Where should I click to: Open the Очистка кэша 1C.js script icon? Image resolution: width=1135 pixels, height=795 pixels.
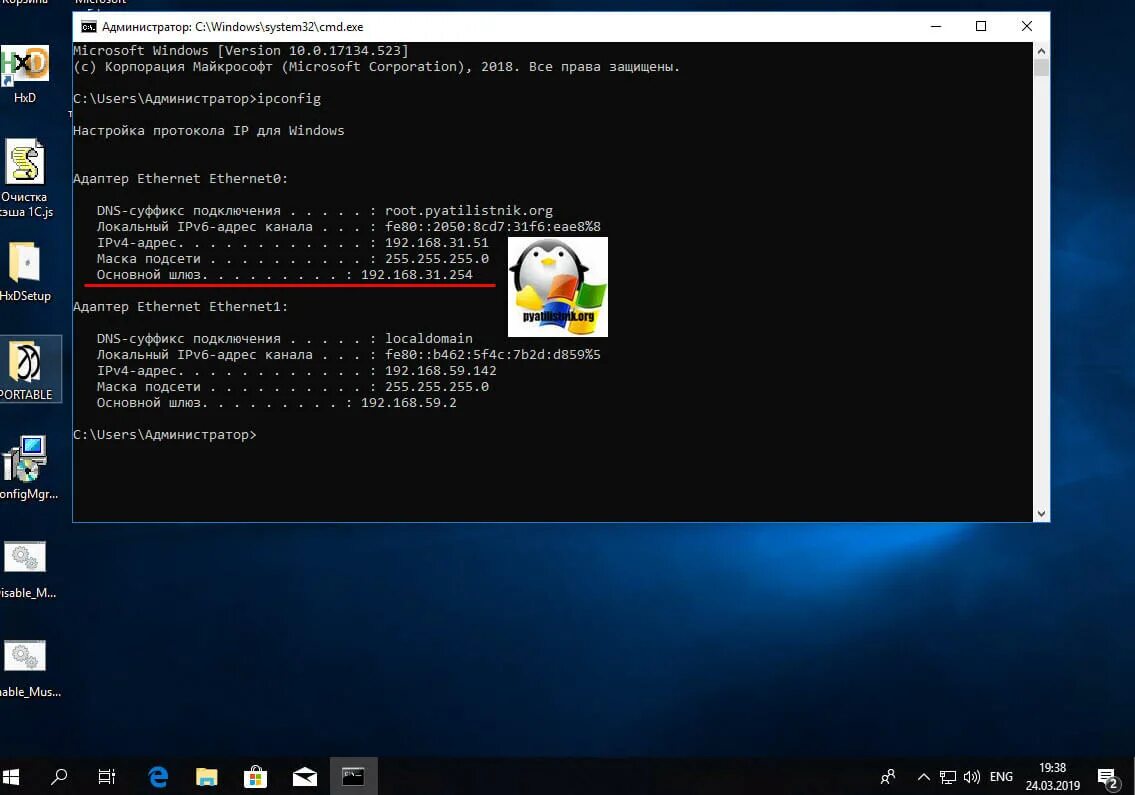coord(25,177)
